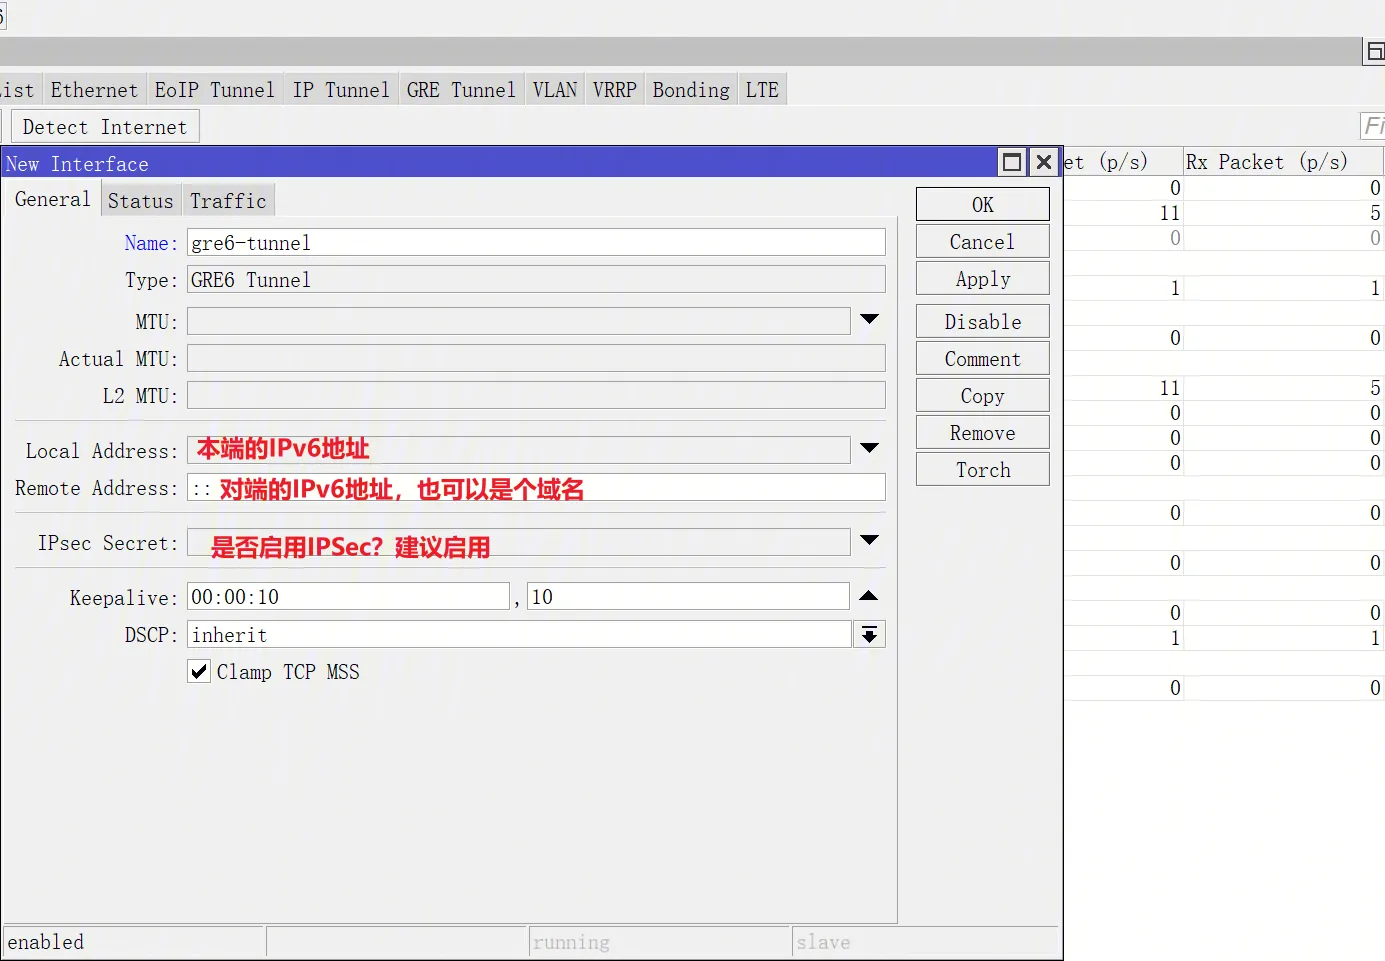Expand the IPsec Secret field arrow
Viewport: 1385px width, 961px height.
[869, 541]
